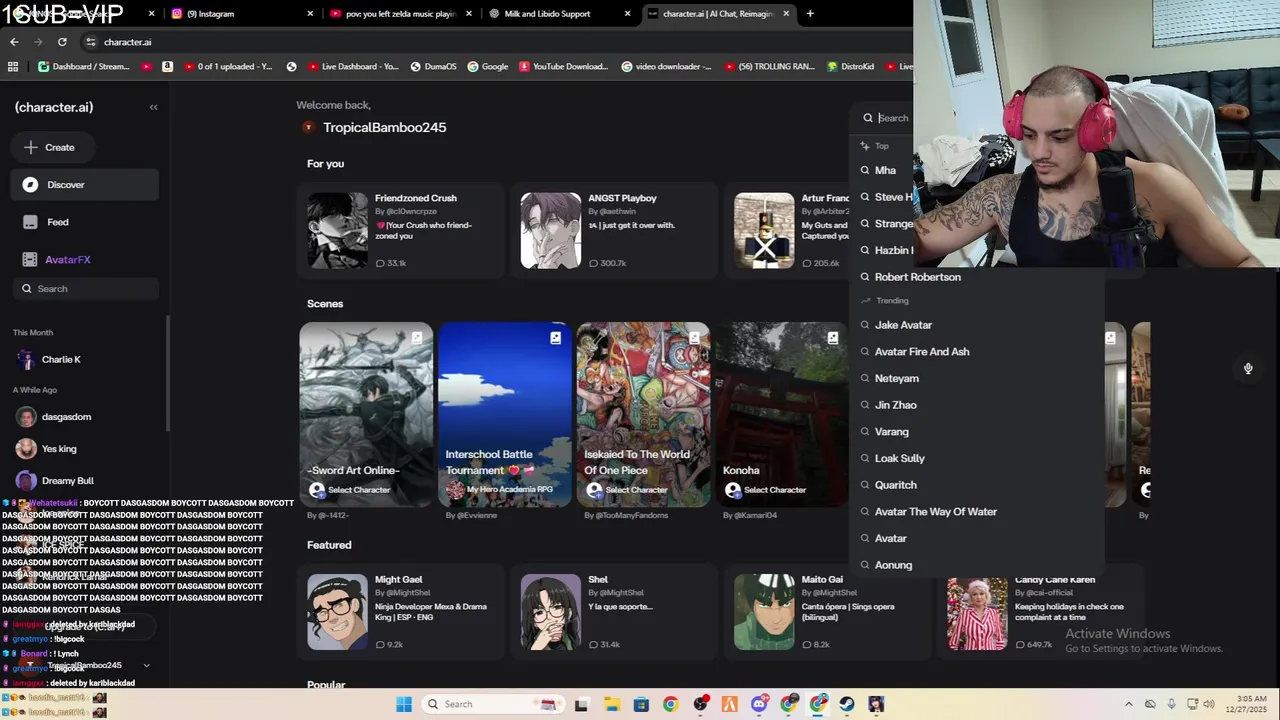This screenshot has height=720, width=1280.
Task: Open File Explorer from the taskbar
Action: tap(611, 704)
